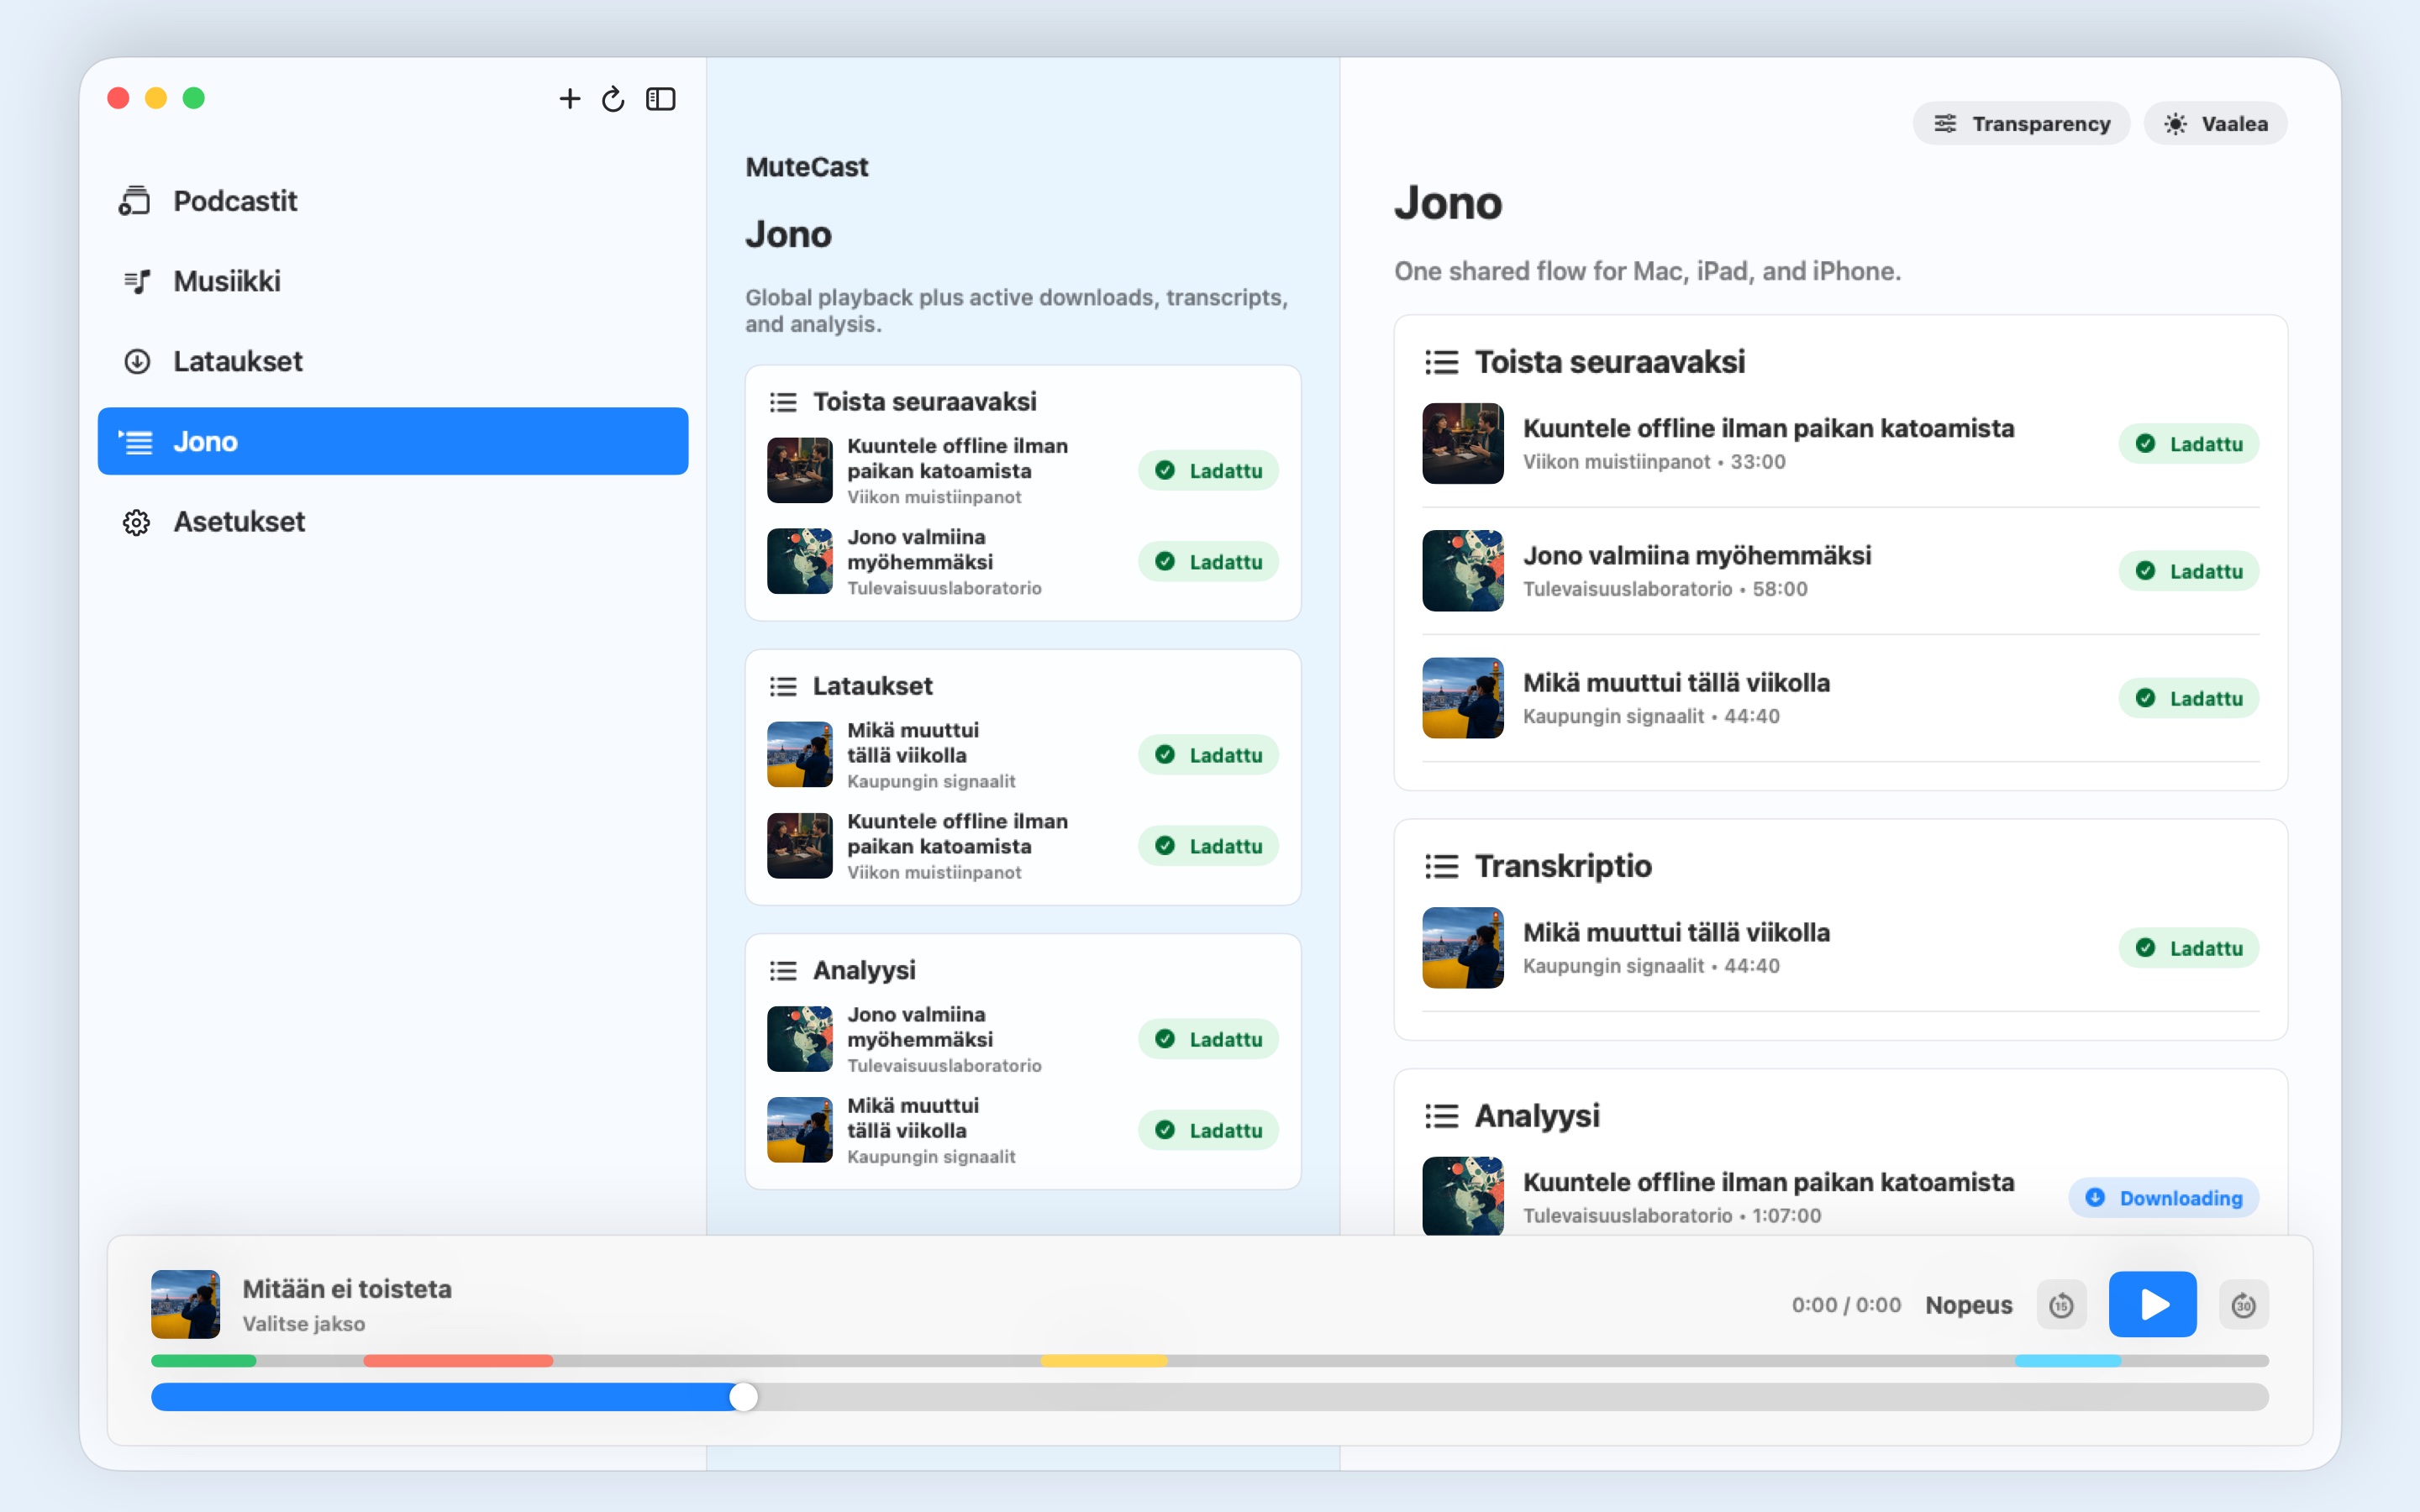Switch theme with the Vaalea button
Image resolution: width=2420 pixels, height=1512 pixels.
tap(2215, 123)
